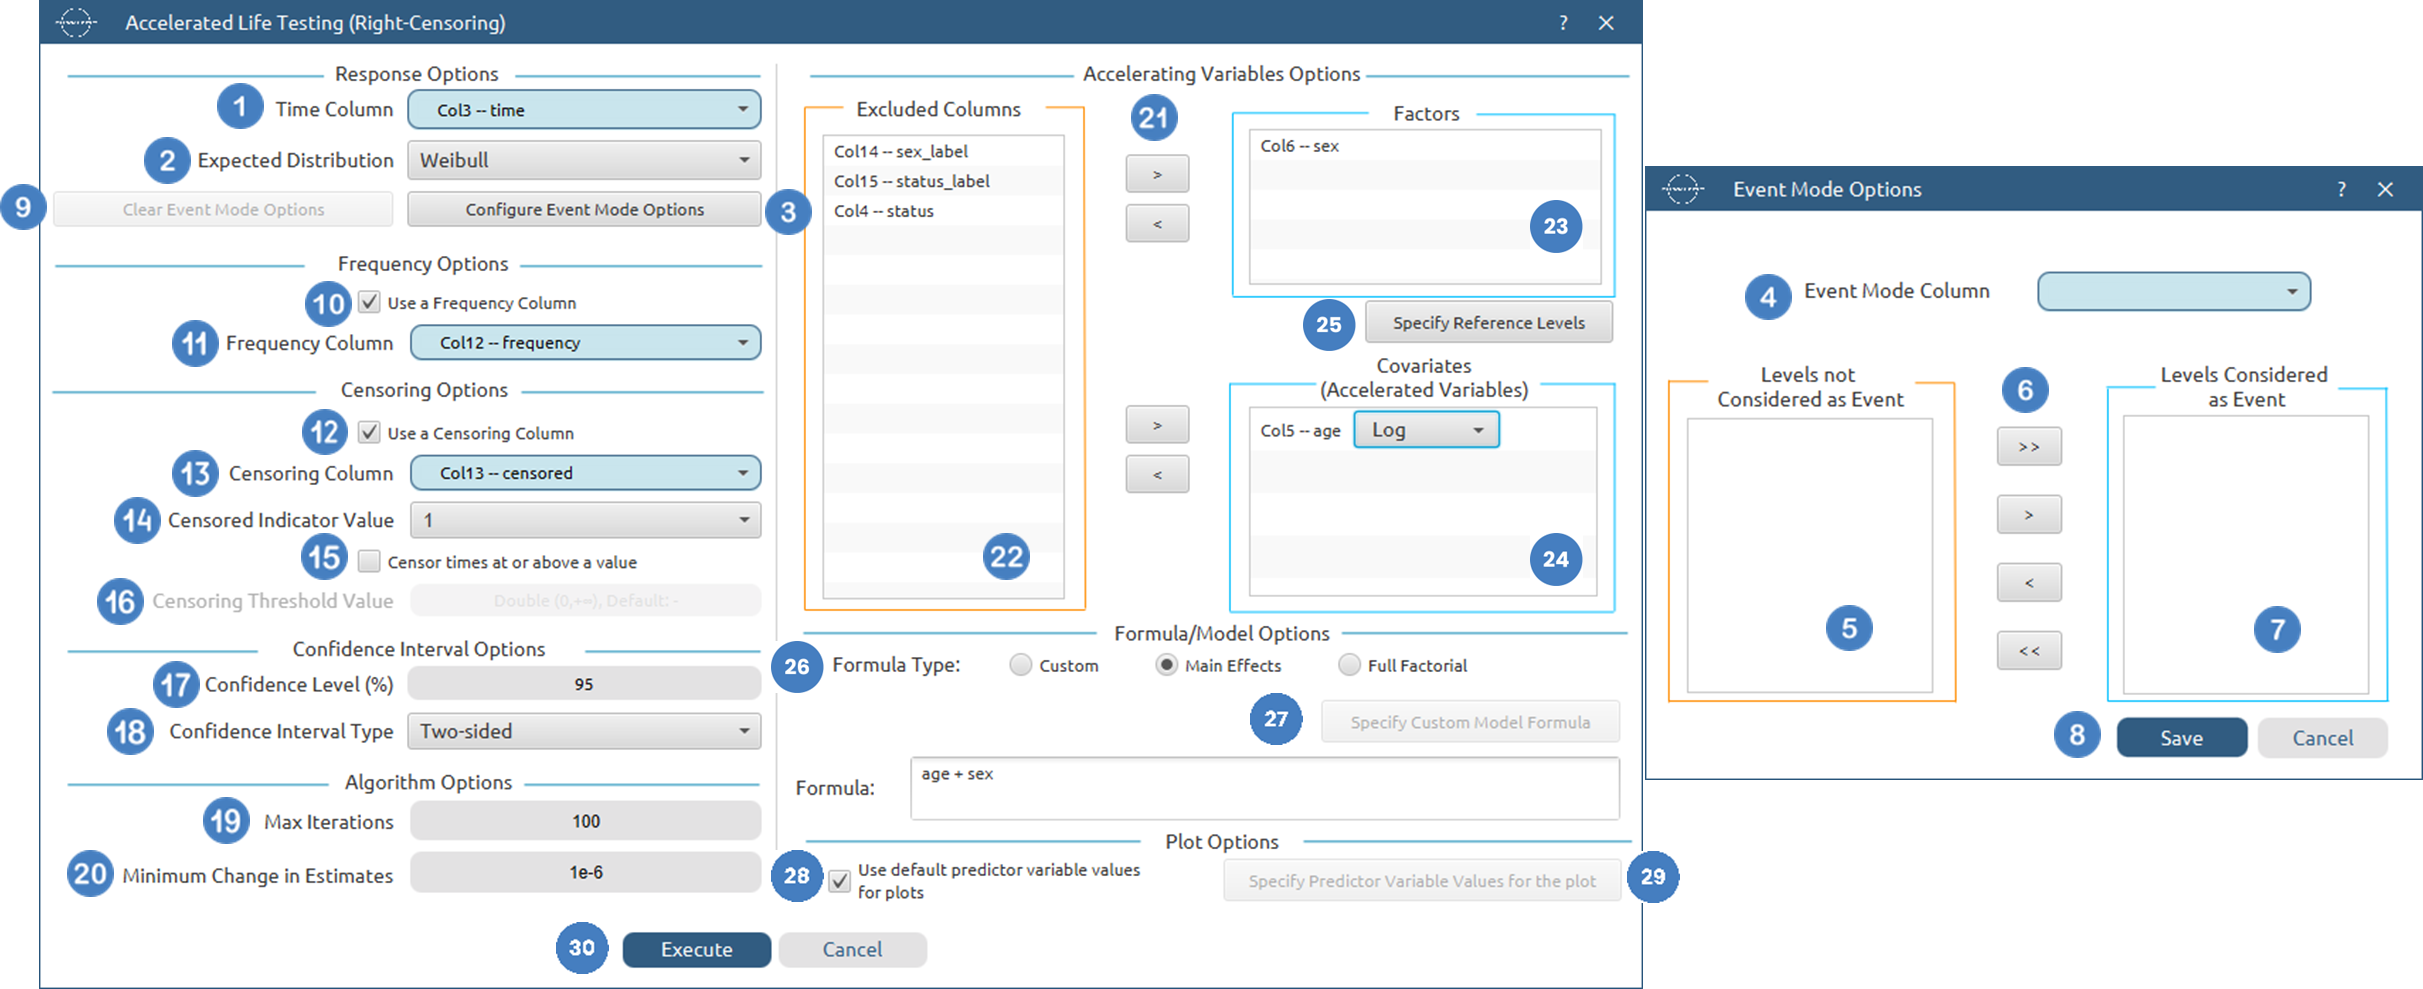The width and height of the screenshot is (2423, 989).
Task: Open the Log transform dropdown for Col5 age
Action: click(1426, 430)
